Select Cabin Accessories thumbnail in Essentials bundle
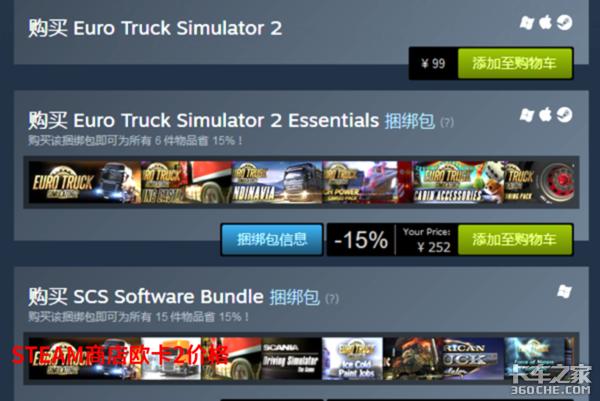The image size is (600, 401). tap(458, 182)
